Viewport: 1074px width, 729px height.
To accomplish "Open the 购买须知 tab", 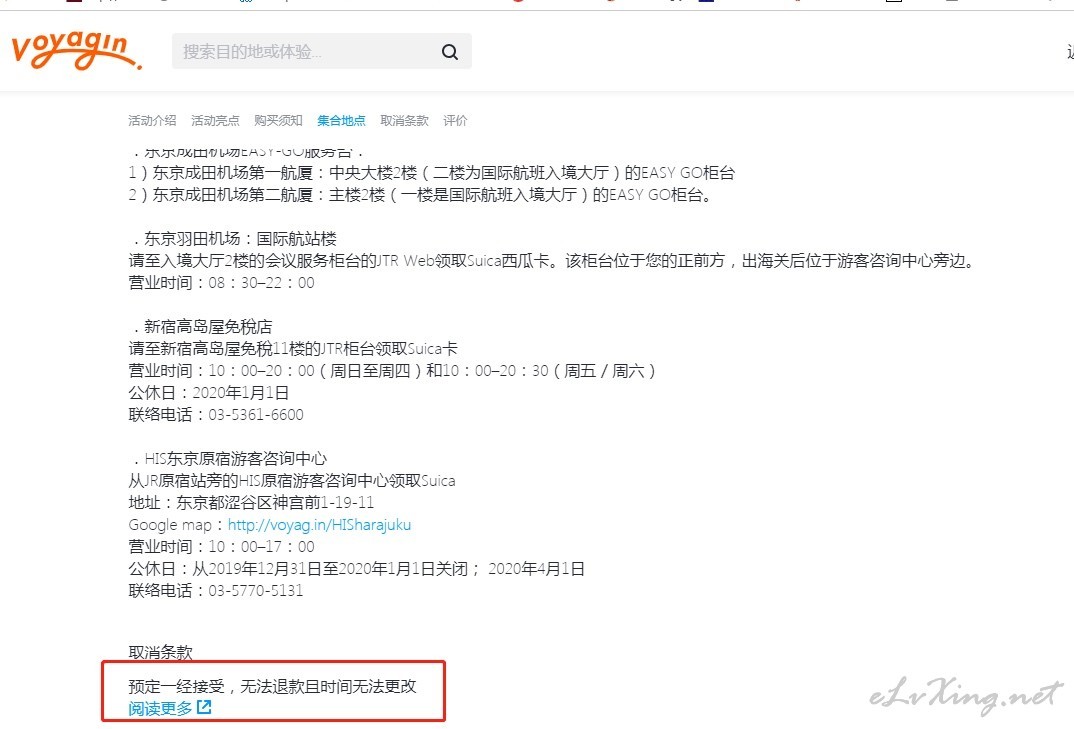I will [x=278, y=121].
